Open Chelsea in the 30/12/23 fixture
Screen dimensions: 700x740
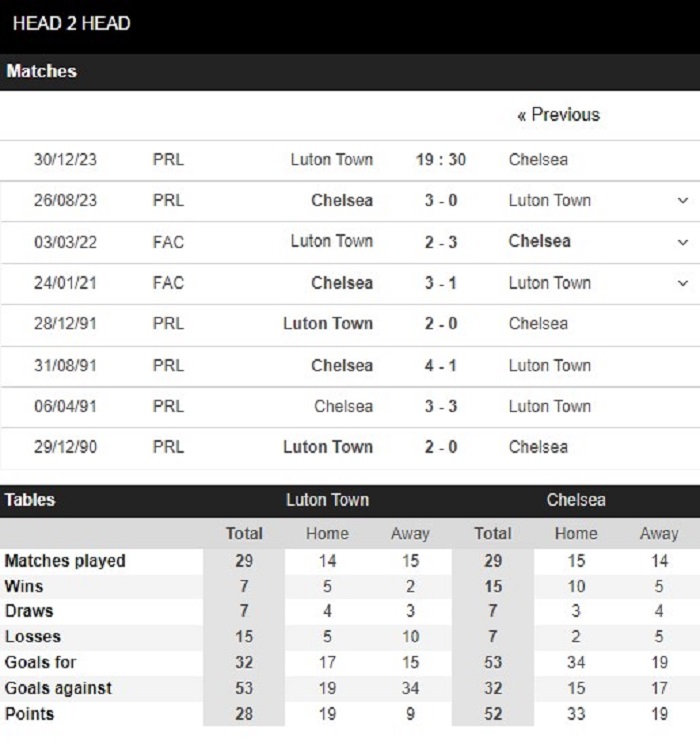[538, 160]
